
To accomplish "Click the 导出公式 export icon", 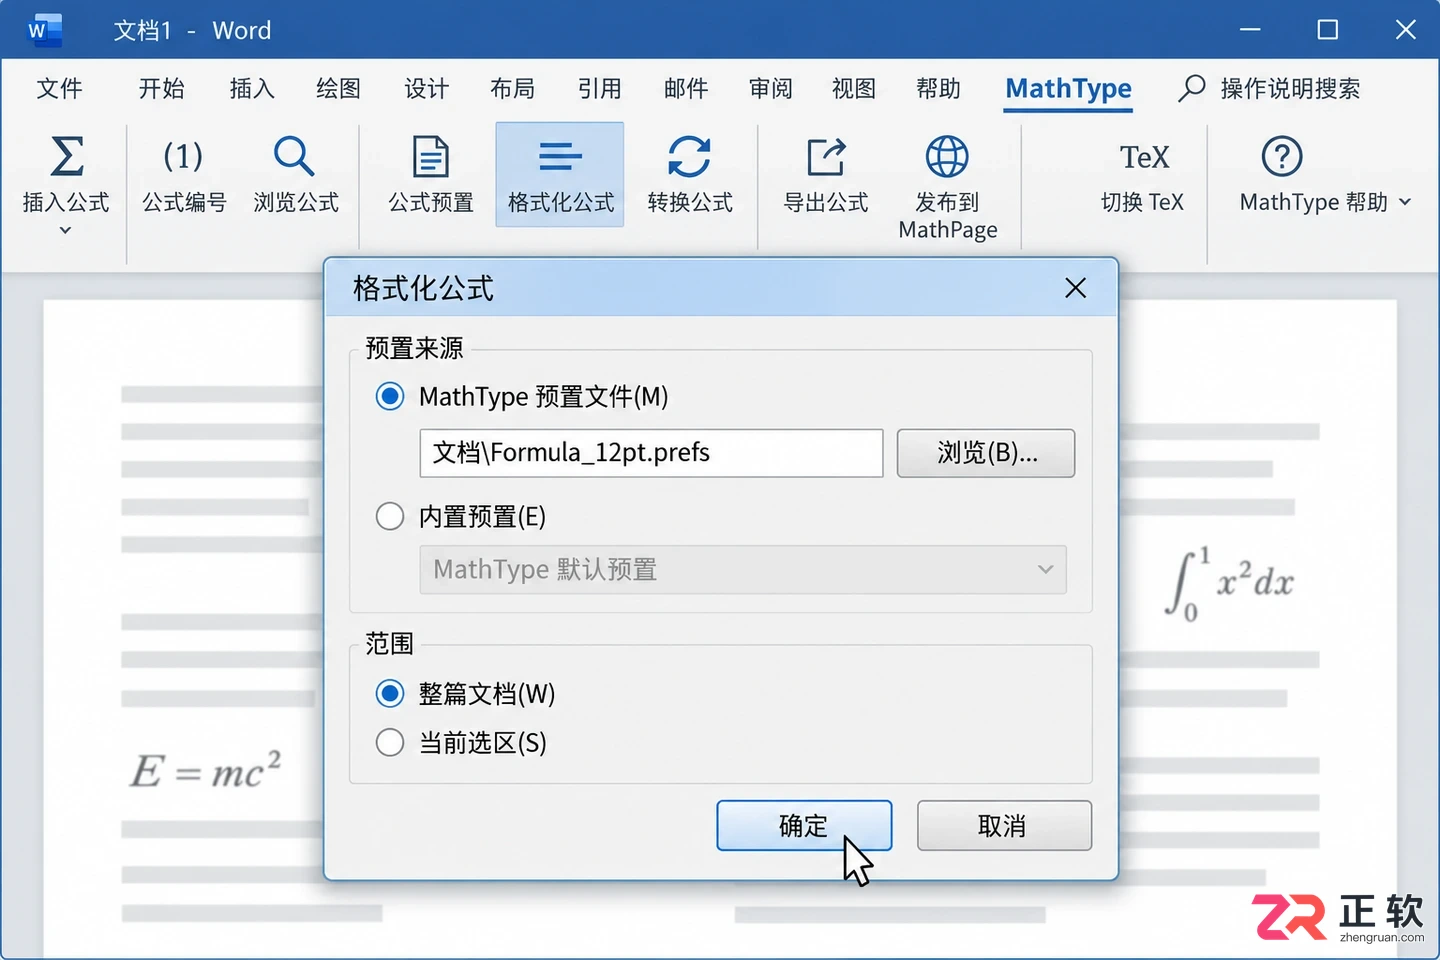I will coord(826,157).
